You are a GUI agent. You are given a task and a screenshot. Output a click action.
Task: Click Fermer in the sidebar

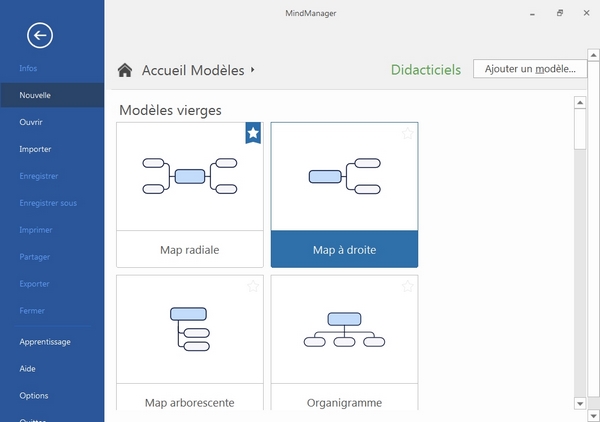pyautogui.click(x=32, y=311)
